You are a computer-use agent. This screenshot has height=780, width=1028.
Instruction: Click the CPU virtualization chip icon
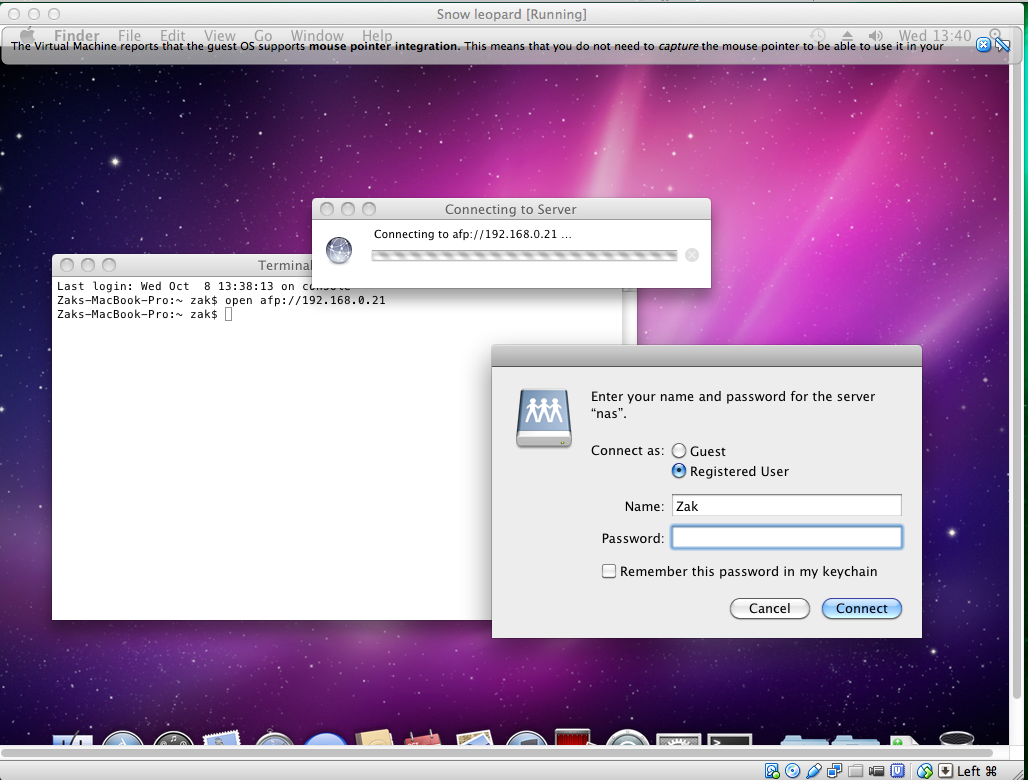point(898,771)
